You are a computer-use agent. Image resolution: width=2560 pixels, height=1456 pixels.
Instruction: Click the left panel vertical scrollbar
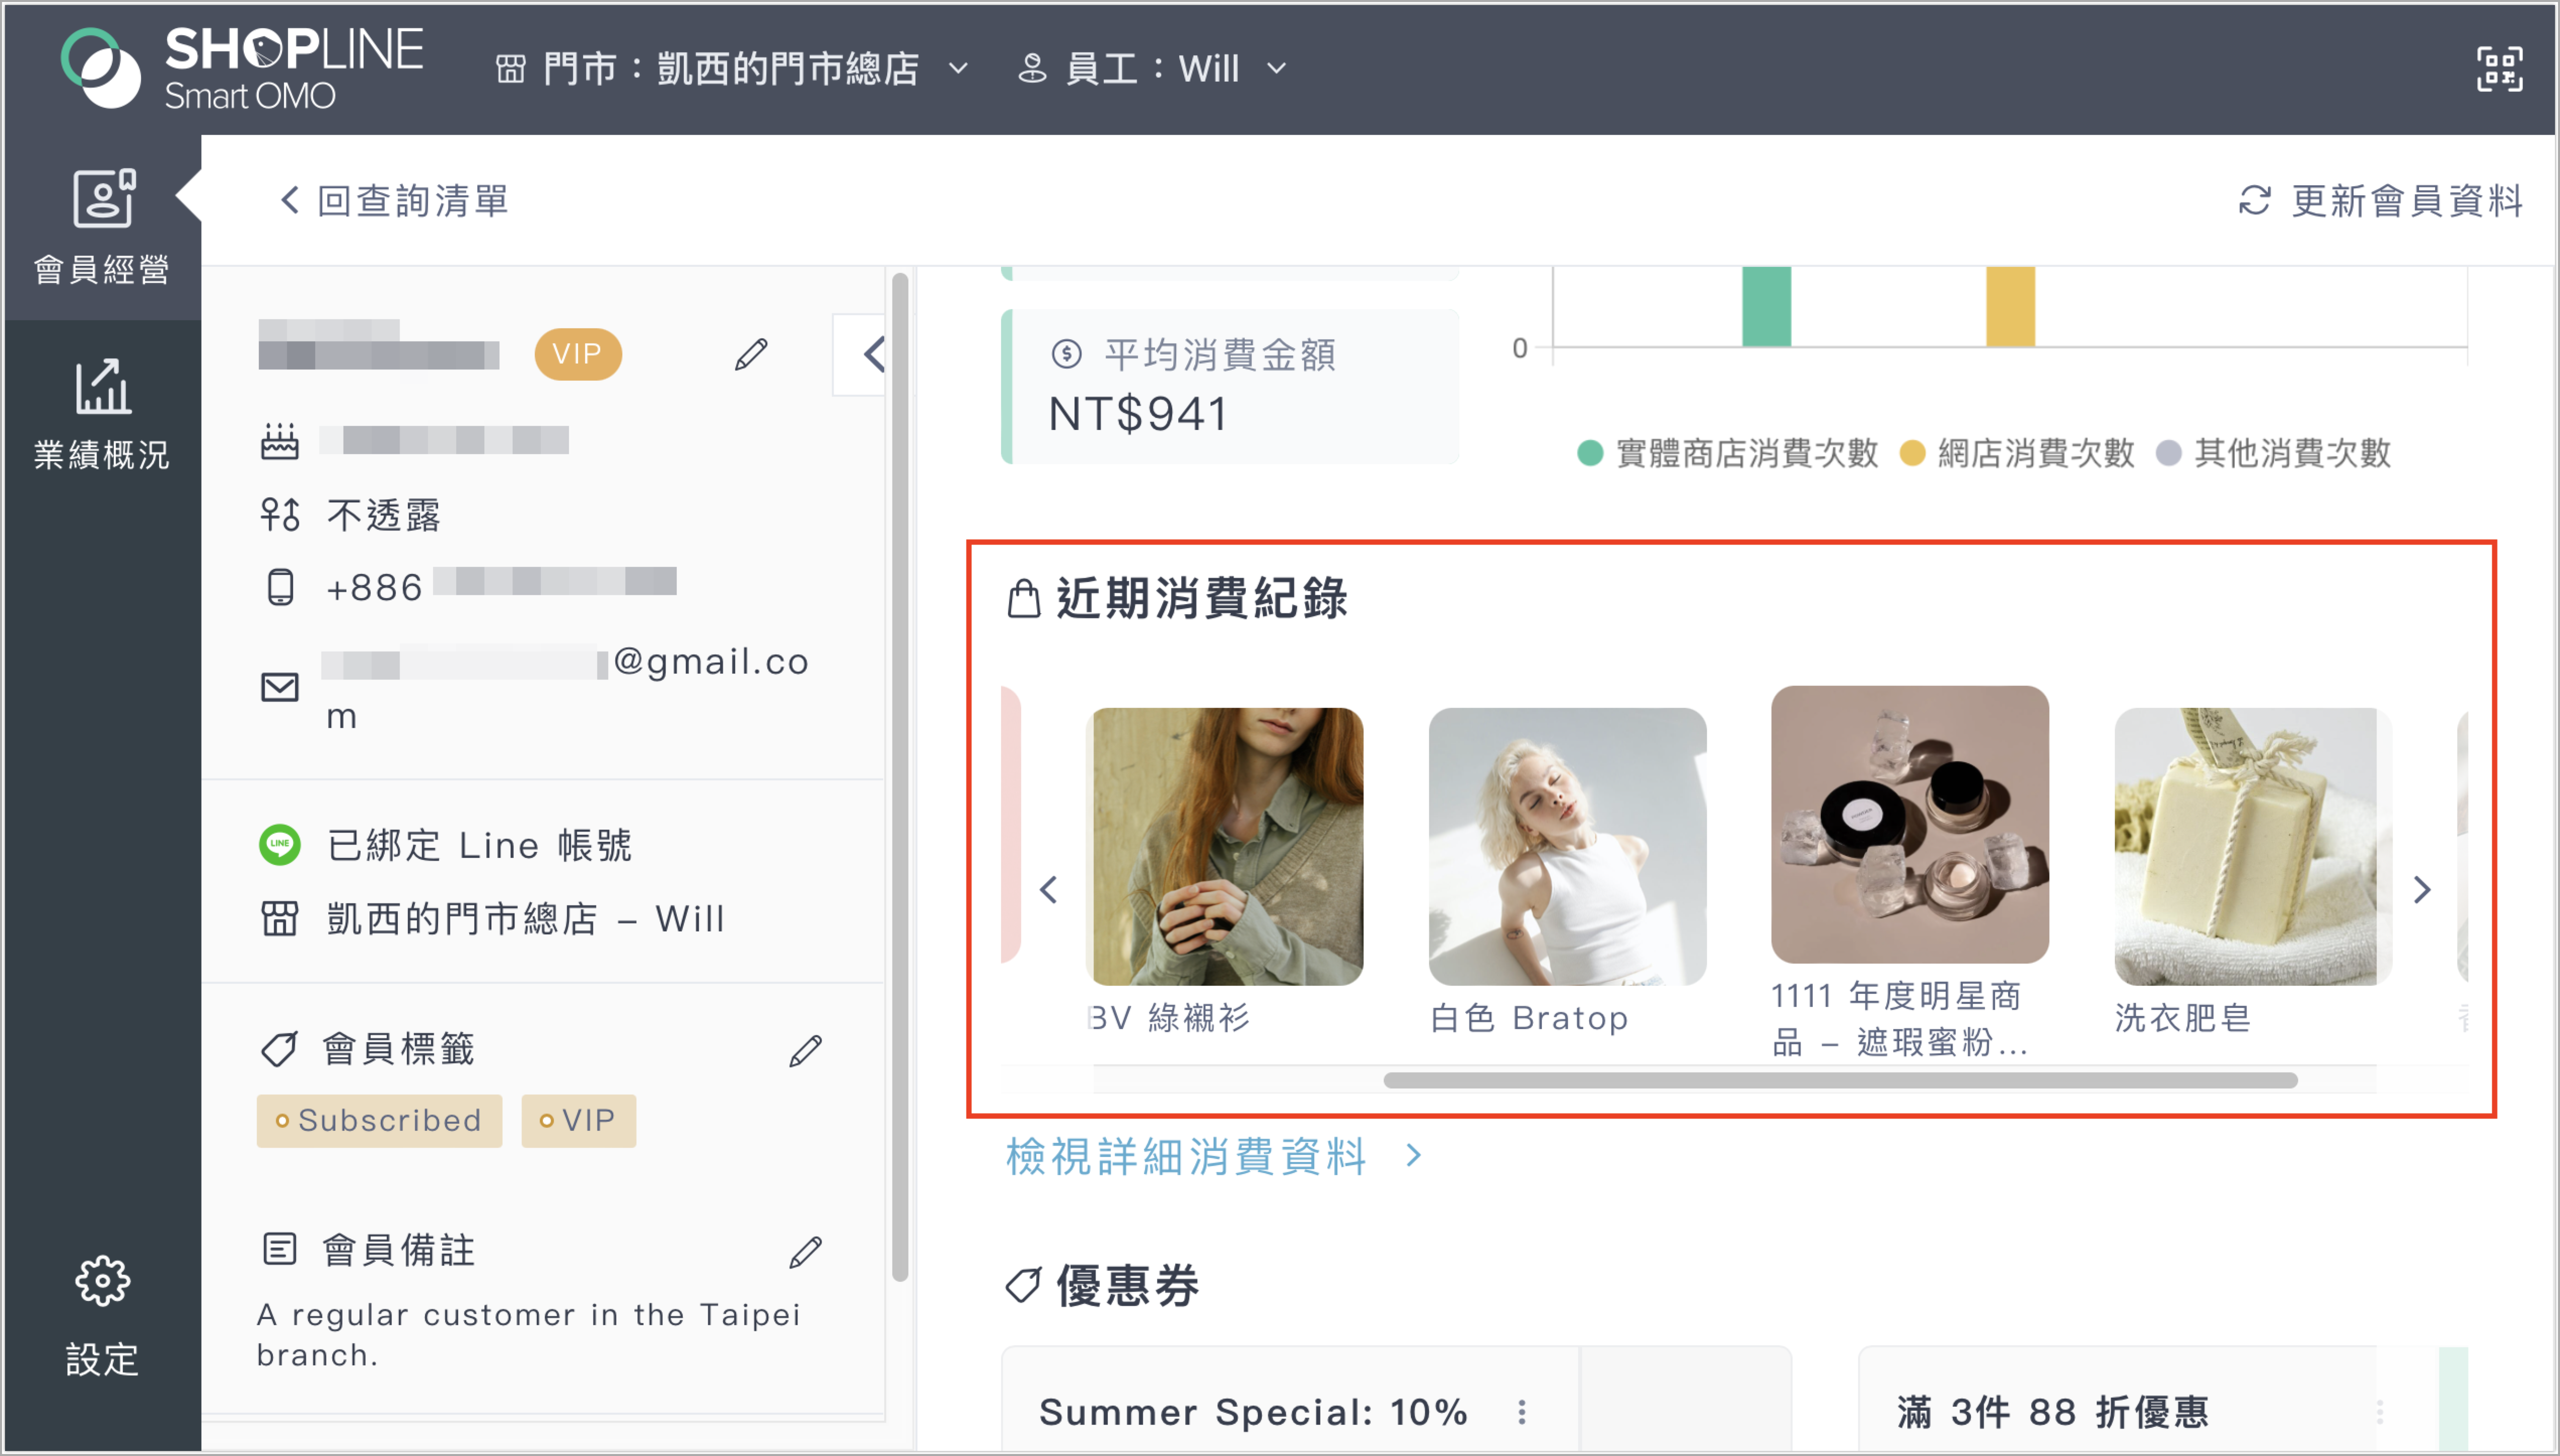coord(900,777)
